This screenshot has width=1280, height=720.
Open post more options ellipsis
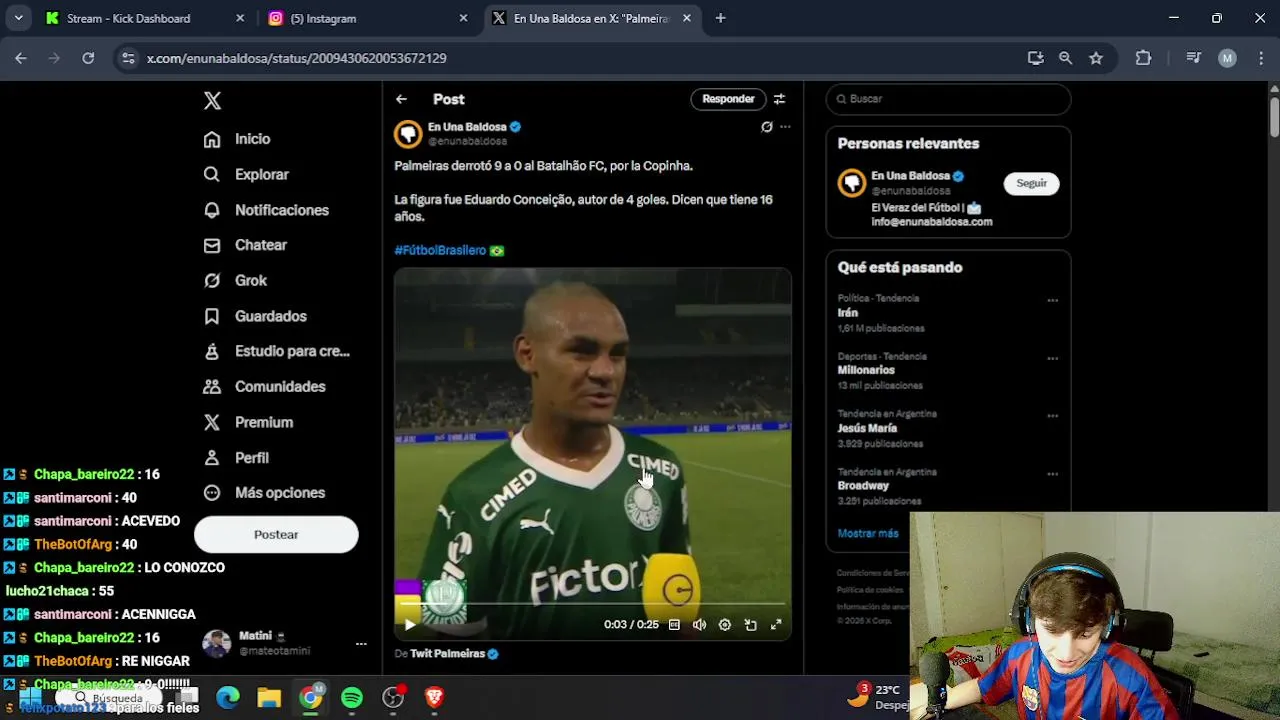[785, 127]
